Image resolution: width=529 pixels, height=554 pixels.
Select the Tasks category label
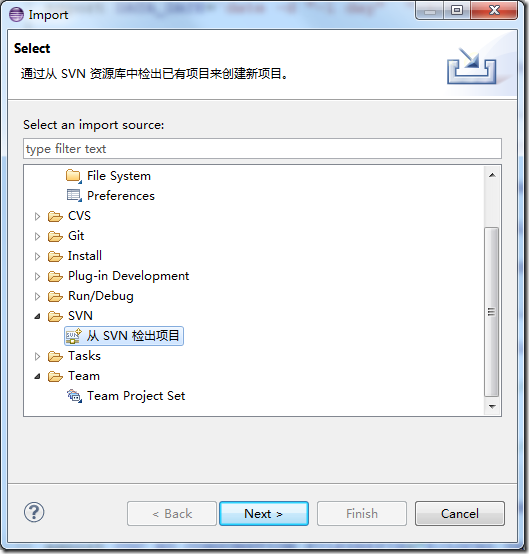pos(84,356)
